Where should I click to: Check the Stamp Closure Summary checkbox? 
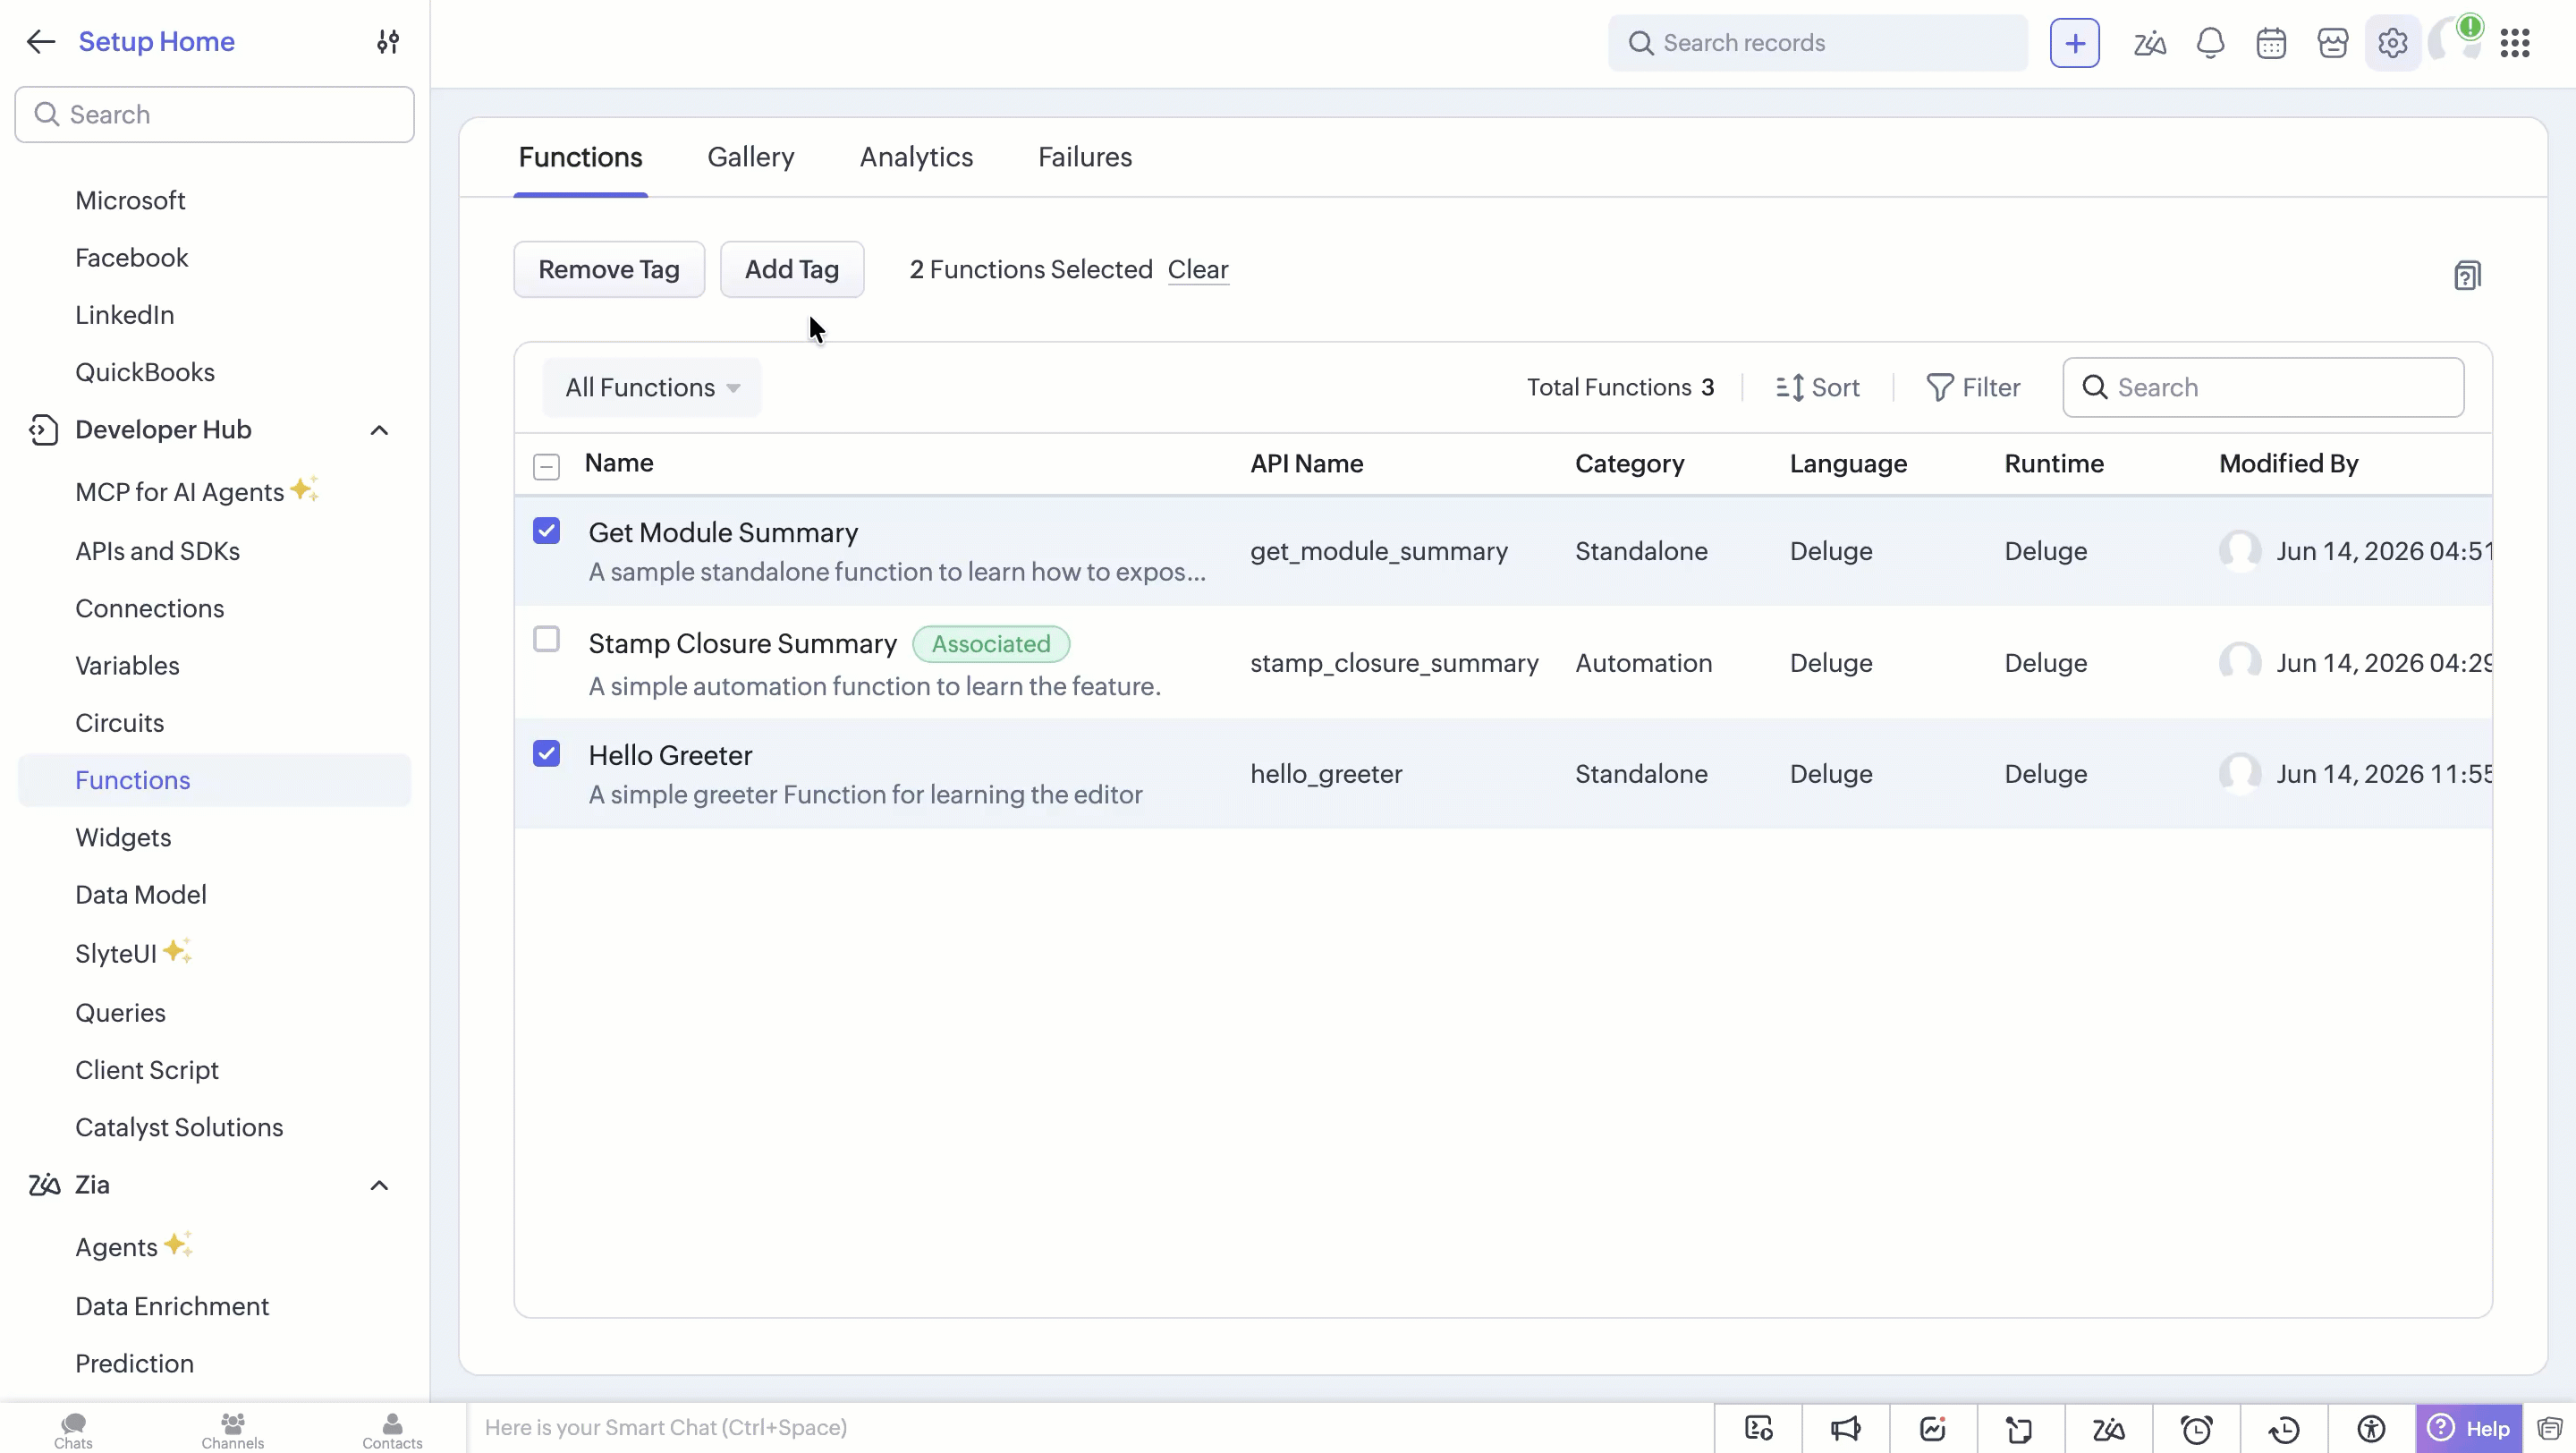pyautogui.click(x=546, y=639)
